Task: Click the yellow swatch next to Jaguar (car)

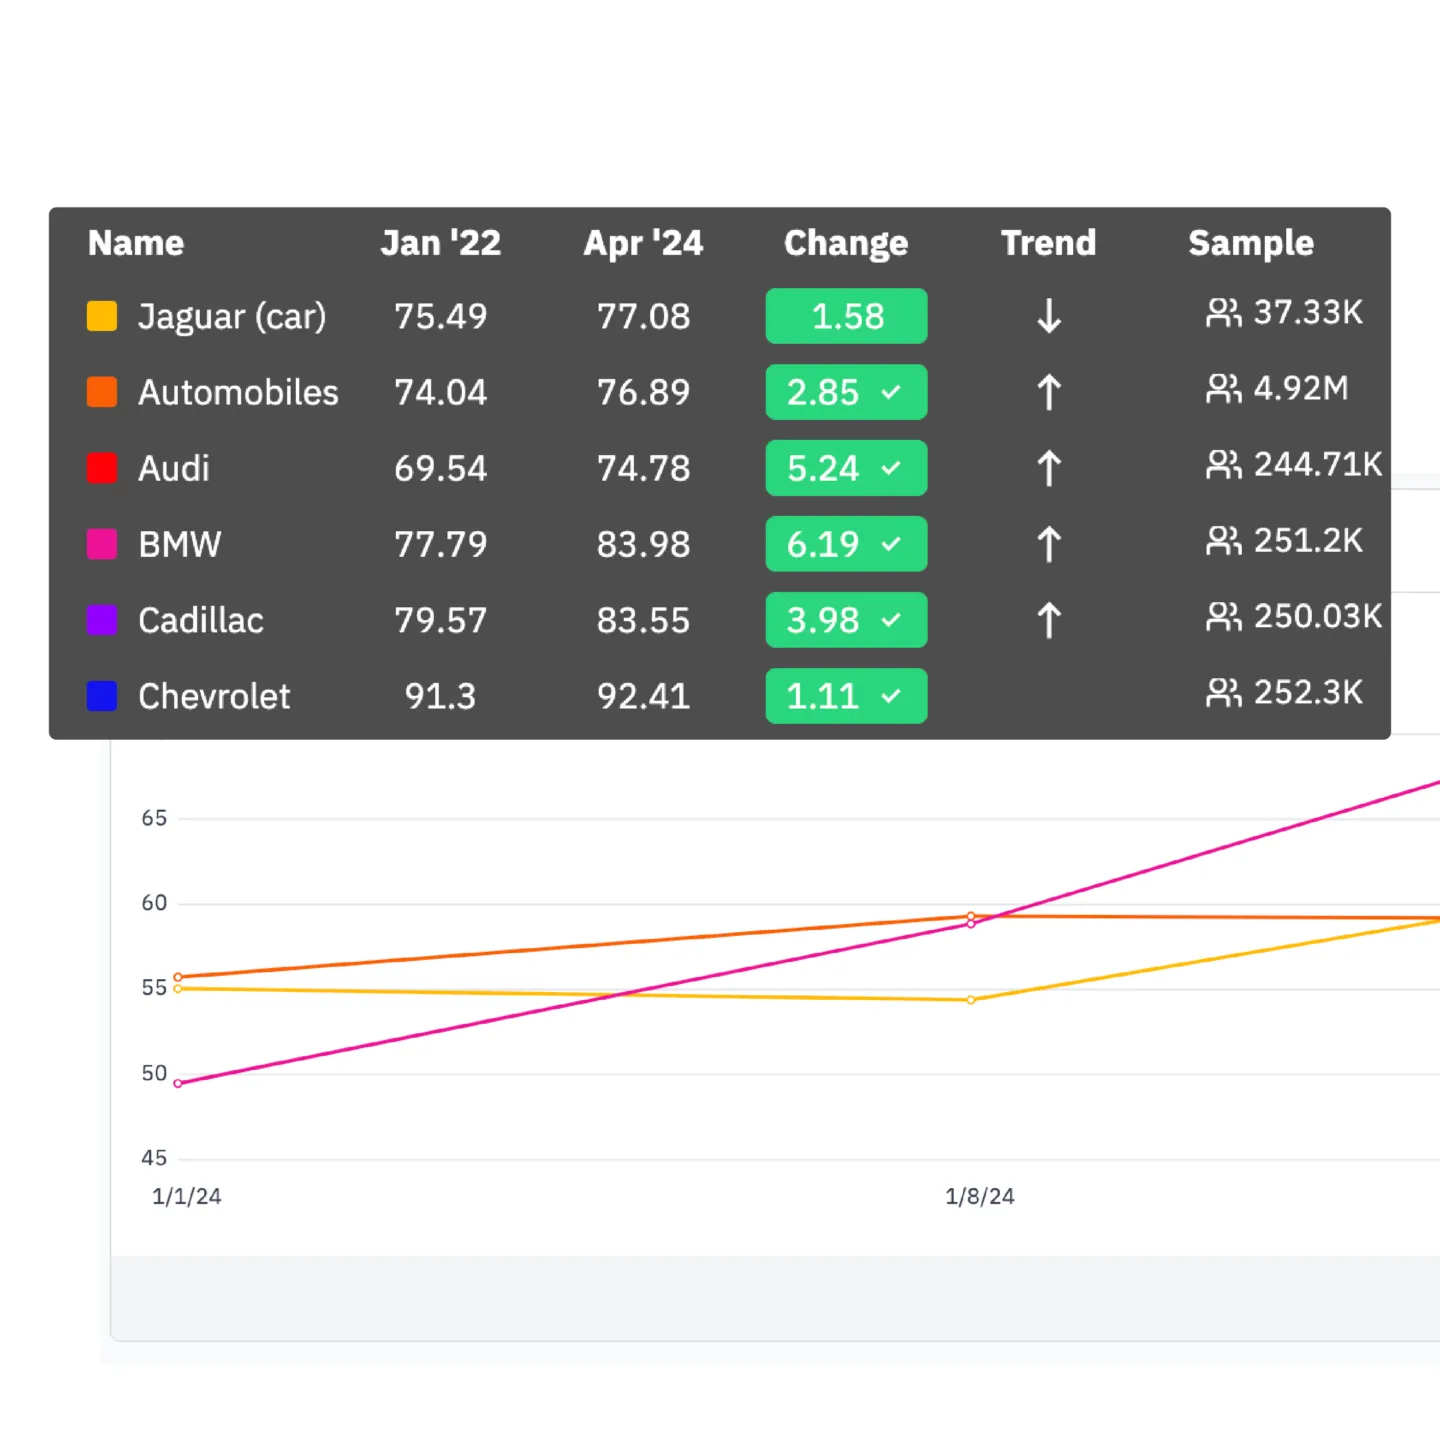Action: coord(102,316)
